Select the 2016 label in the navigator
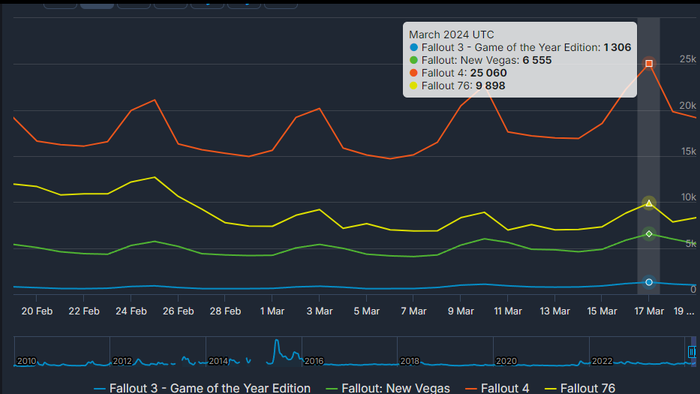This screenshot has height=394, width=700. [x=314, y=361]
